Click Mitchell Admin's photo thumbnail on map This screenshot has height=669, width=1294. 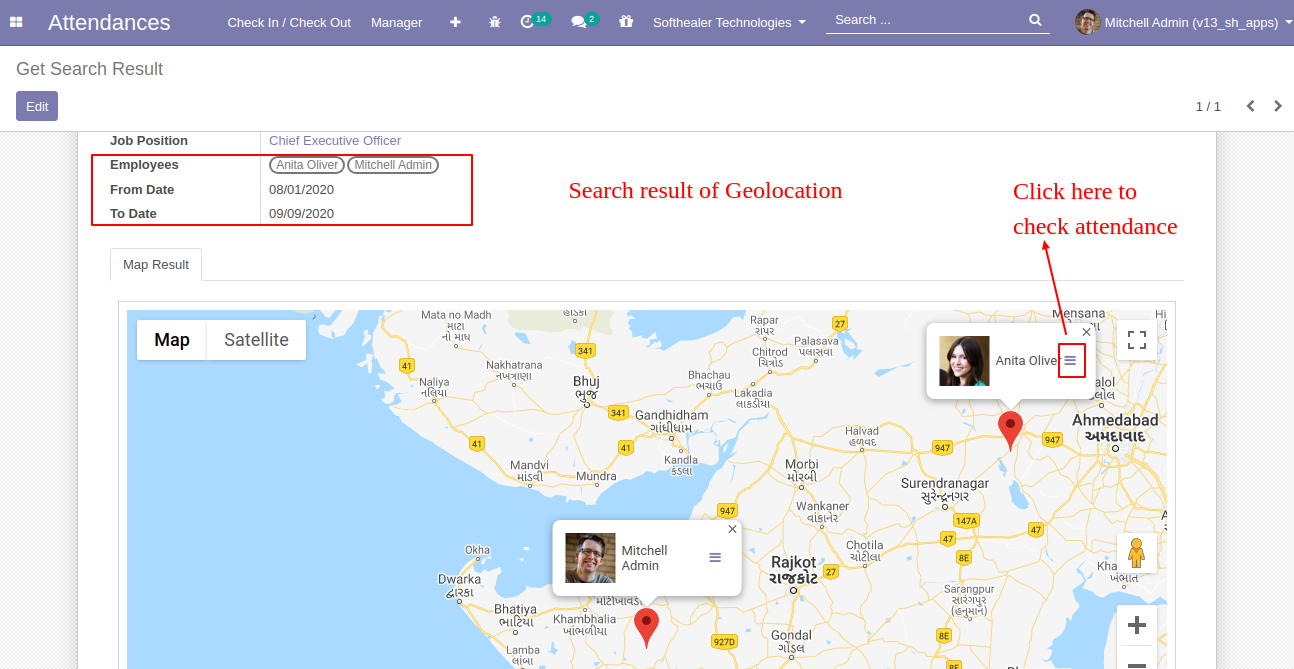point(590,558)
